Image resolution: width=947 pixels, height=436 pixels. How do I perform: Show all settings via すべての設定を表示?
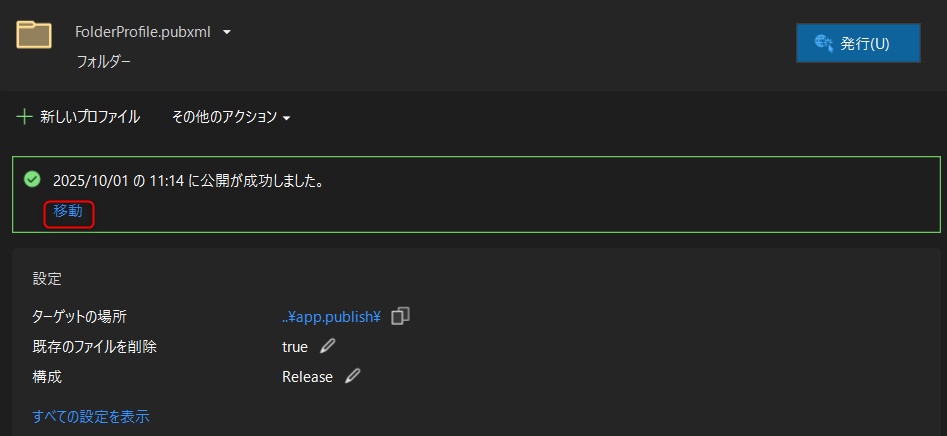(x=91, y=416)
